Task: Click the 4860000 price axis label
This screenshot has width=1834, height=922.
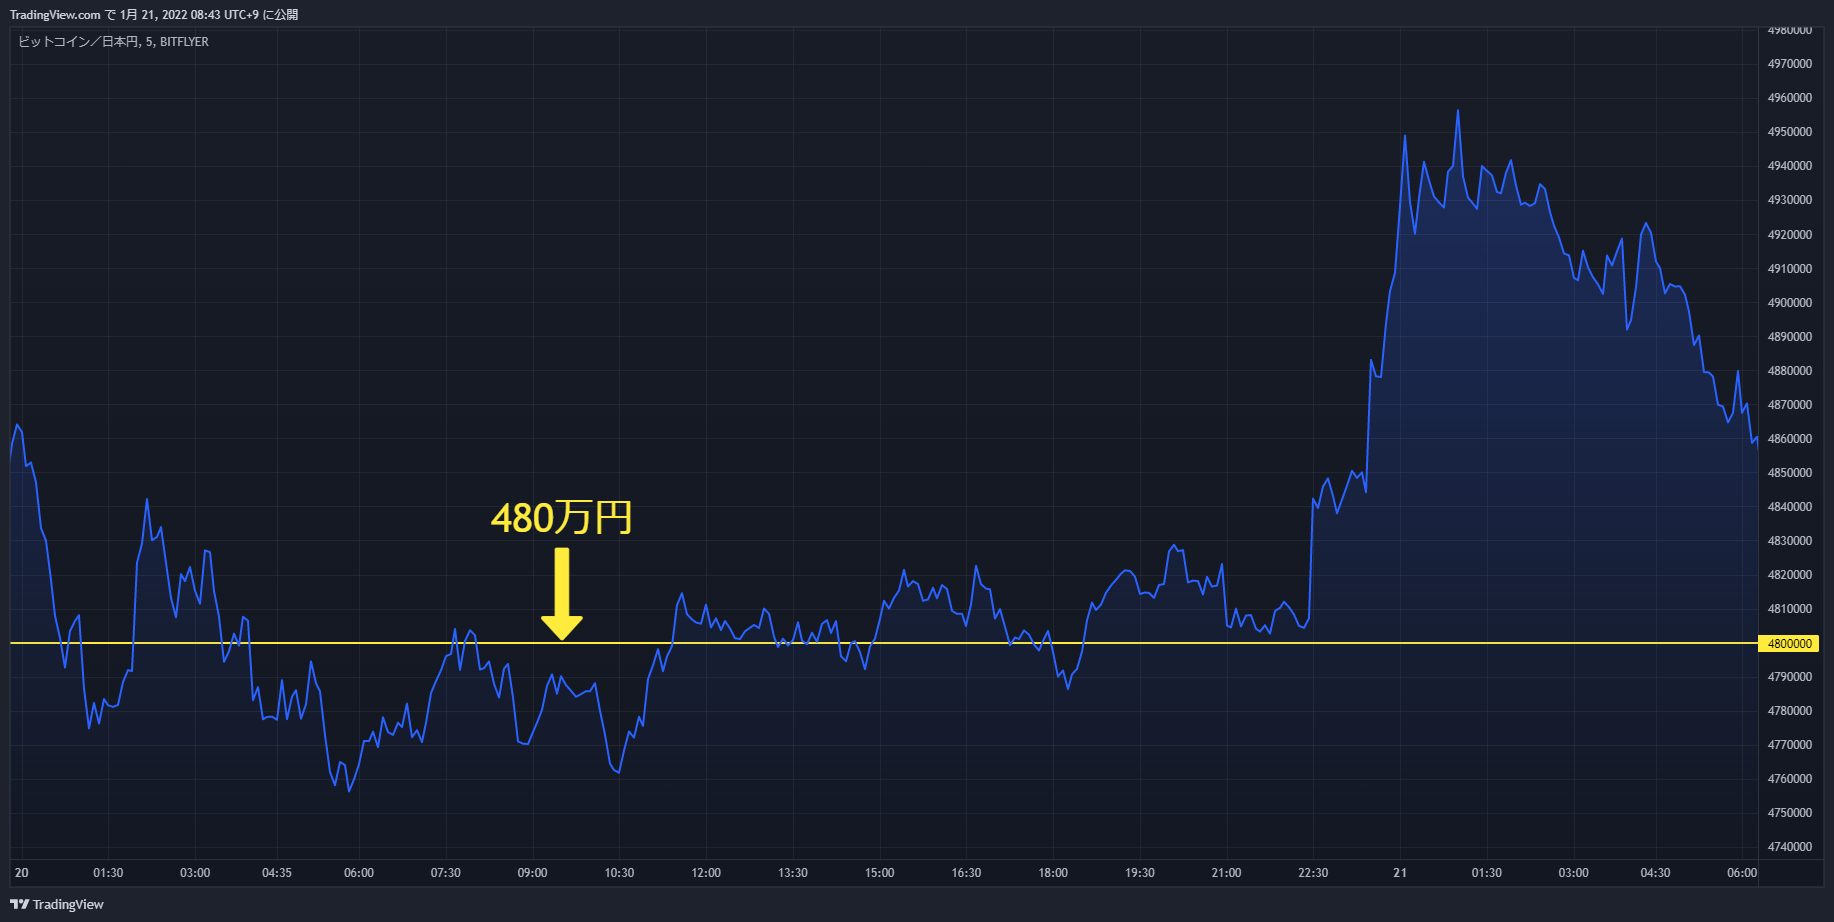Action: [x=1789, y=439]
